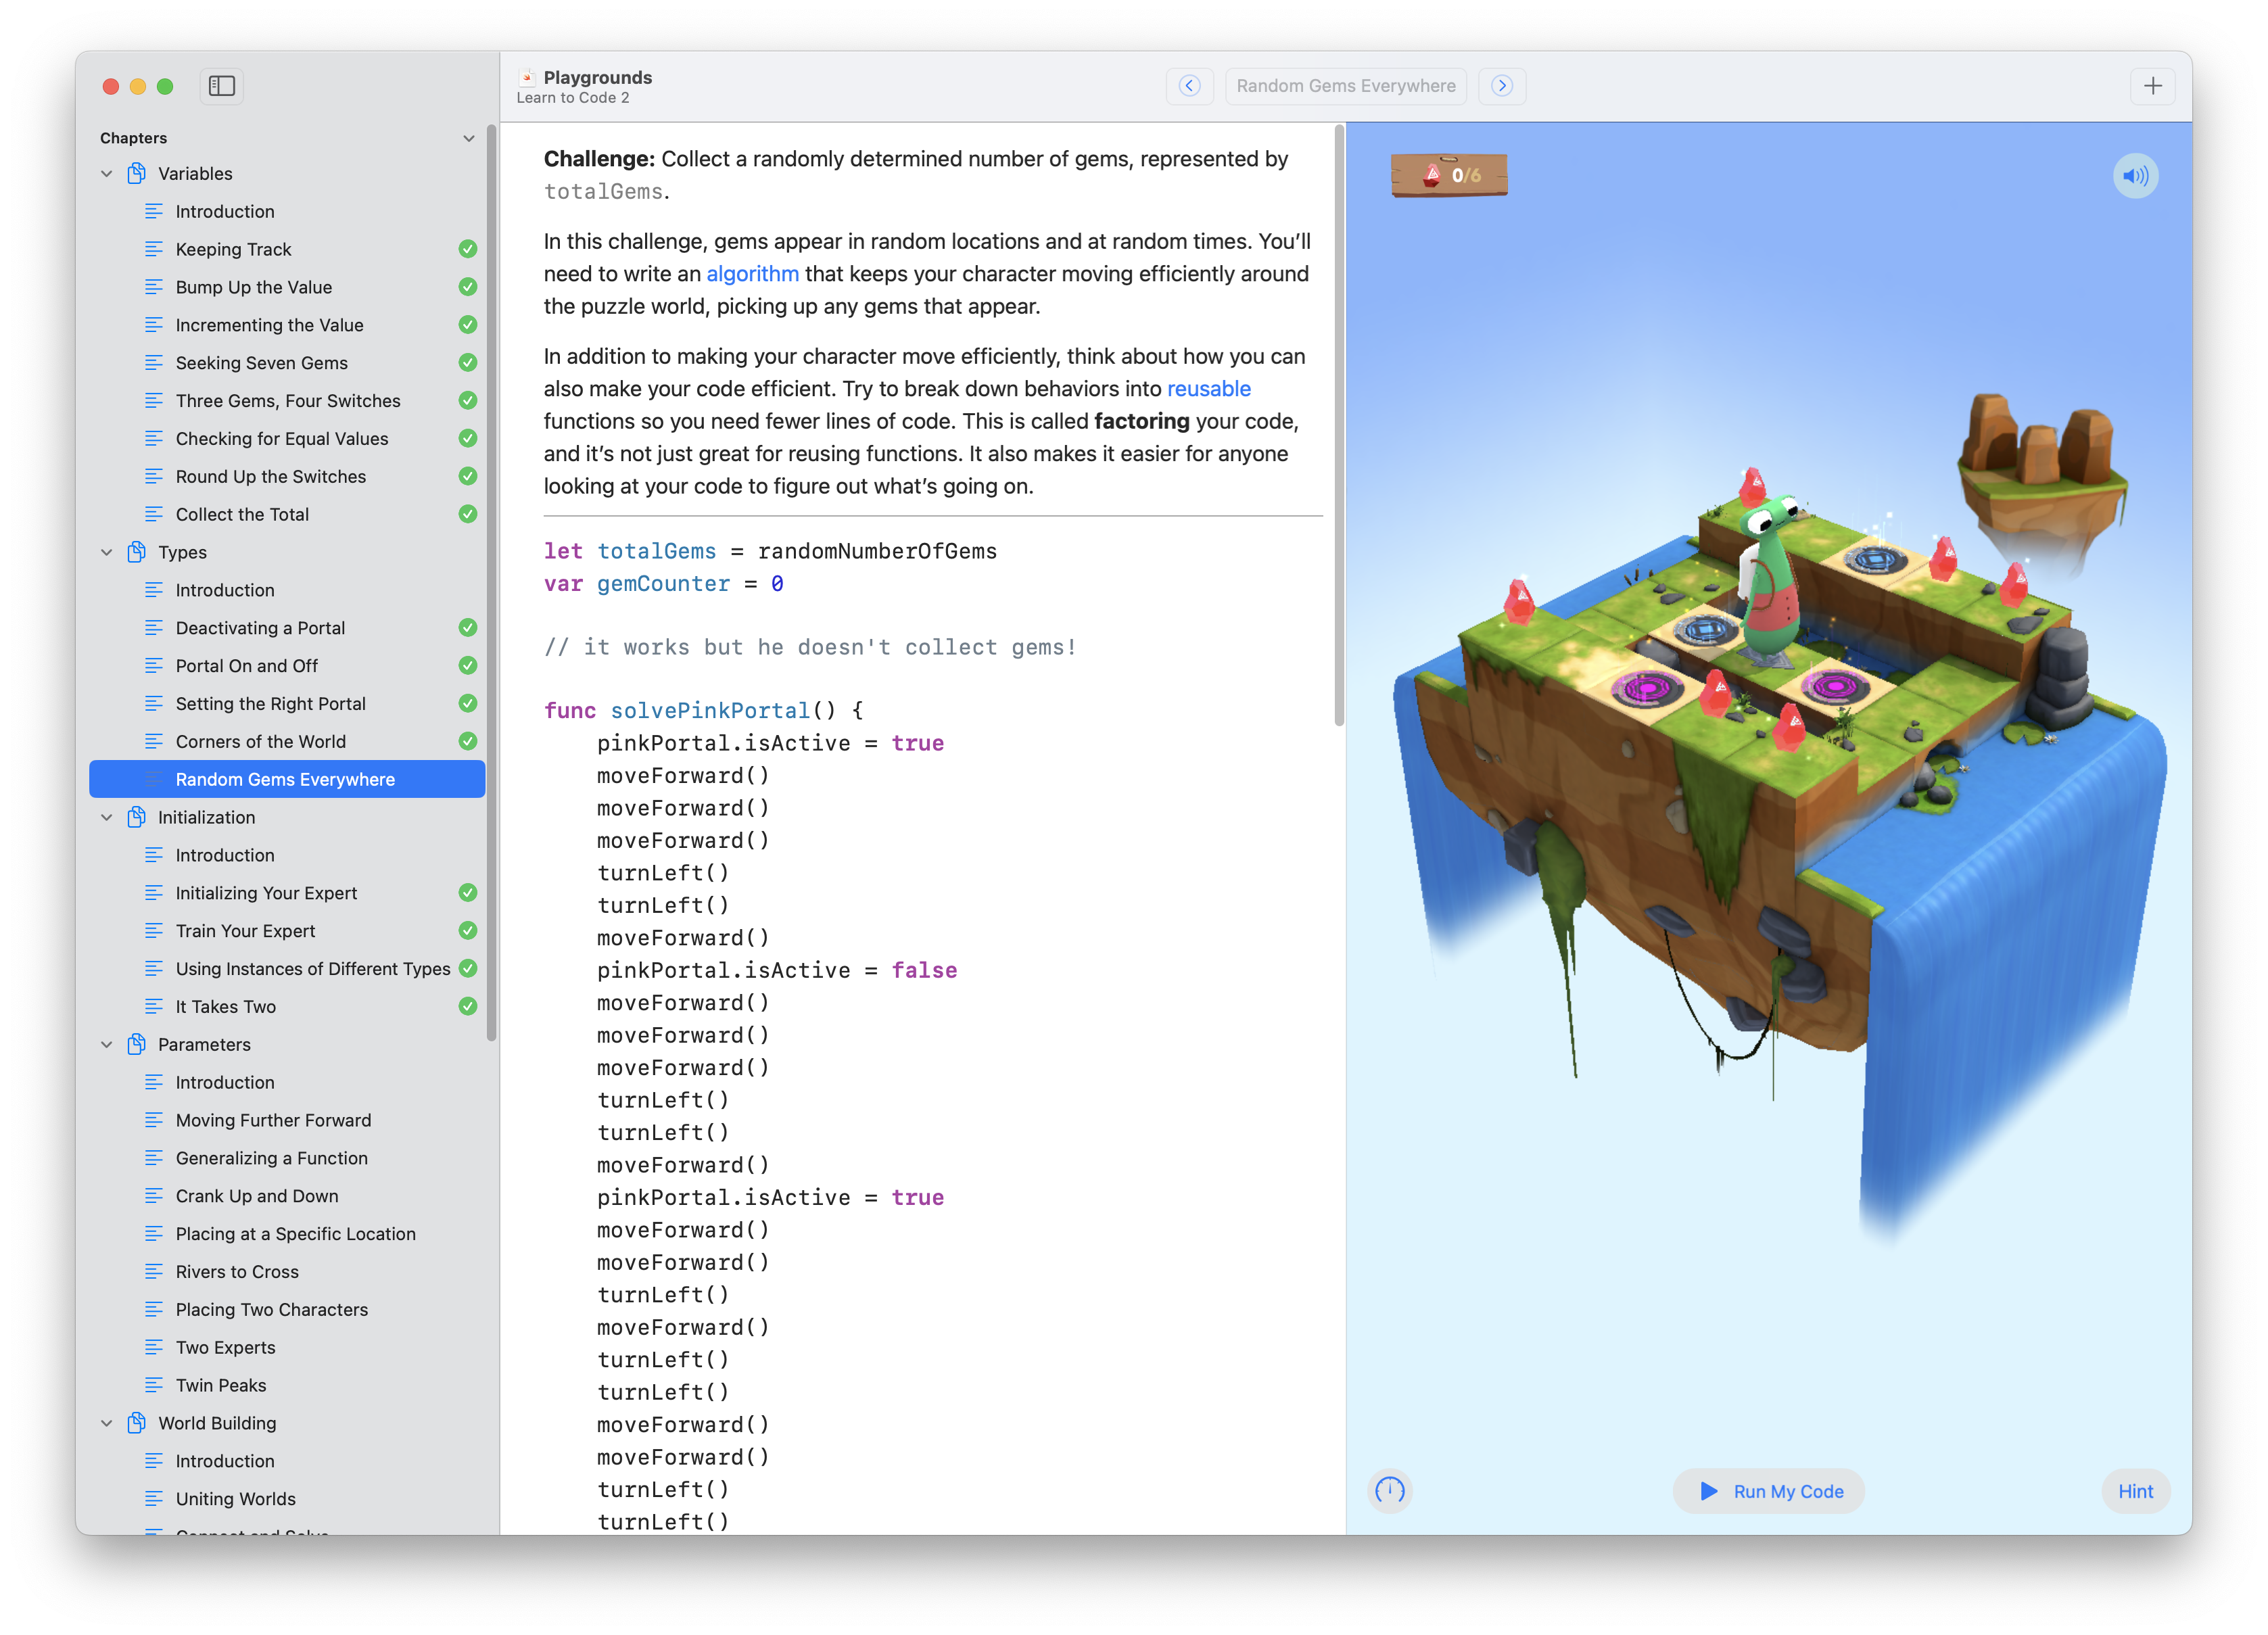Click the Types chapter page icon

pos(137,552)
